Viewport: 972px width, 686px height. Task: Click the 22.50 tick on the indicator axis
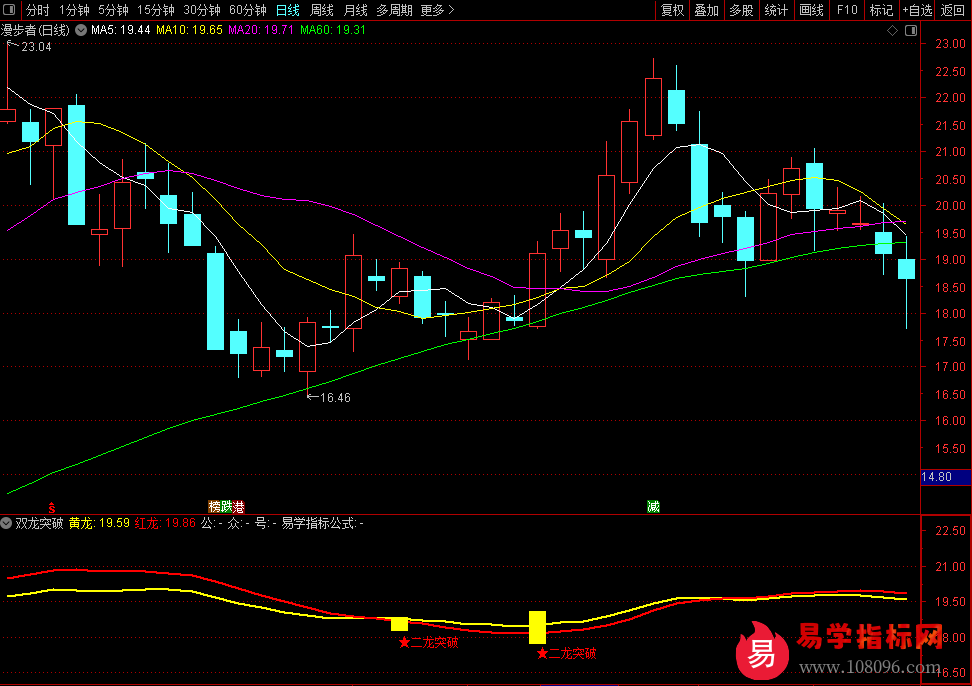(950, 530)
